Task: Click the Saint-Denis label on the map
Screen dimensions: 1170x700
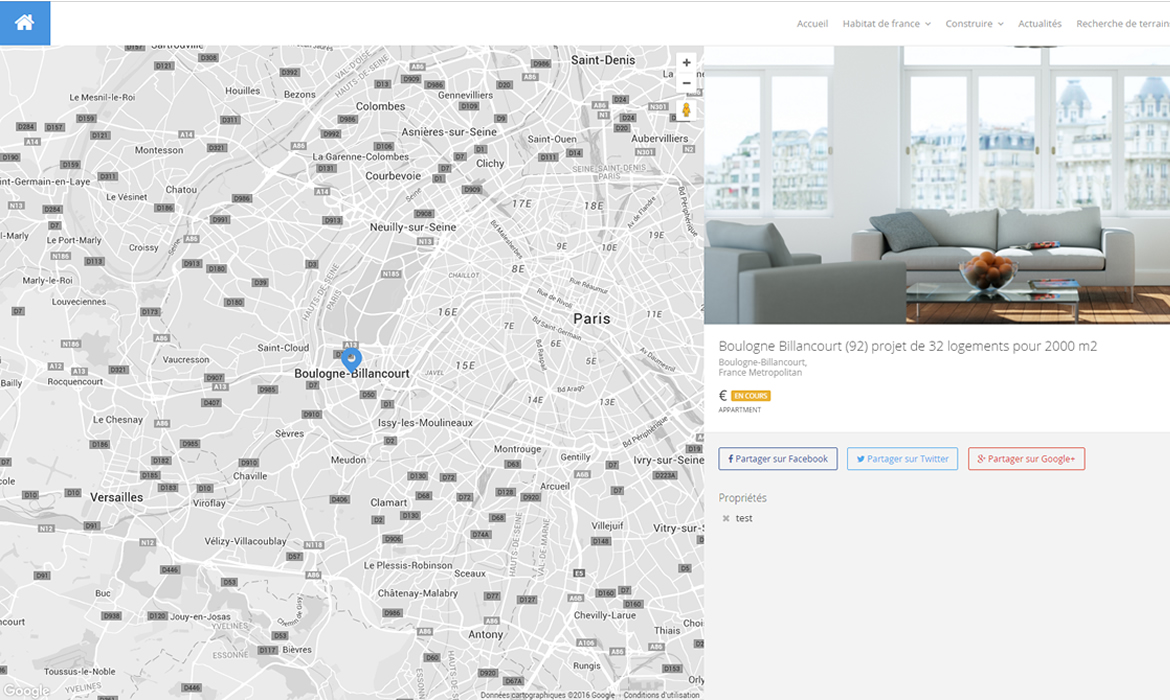Action: click(x=603, y=60)
